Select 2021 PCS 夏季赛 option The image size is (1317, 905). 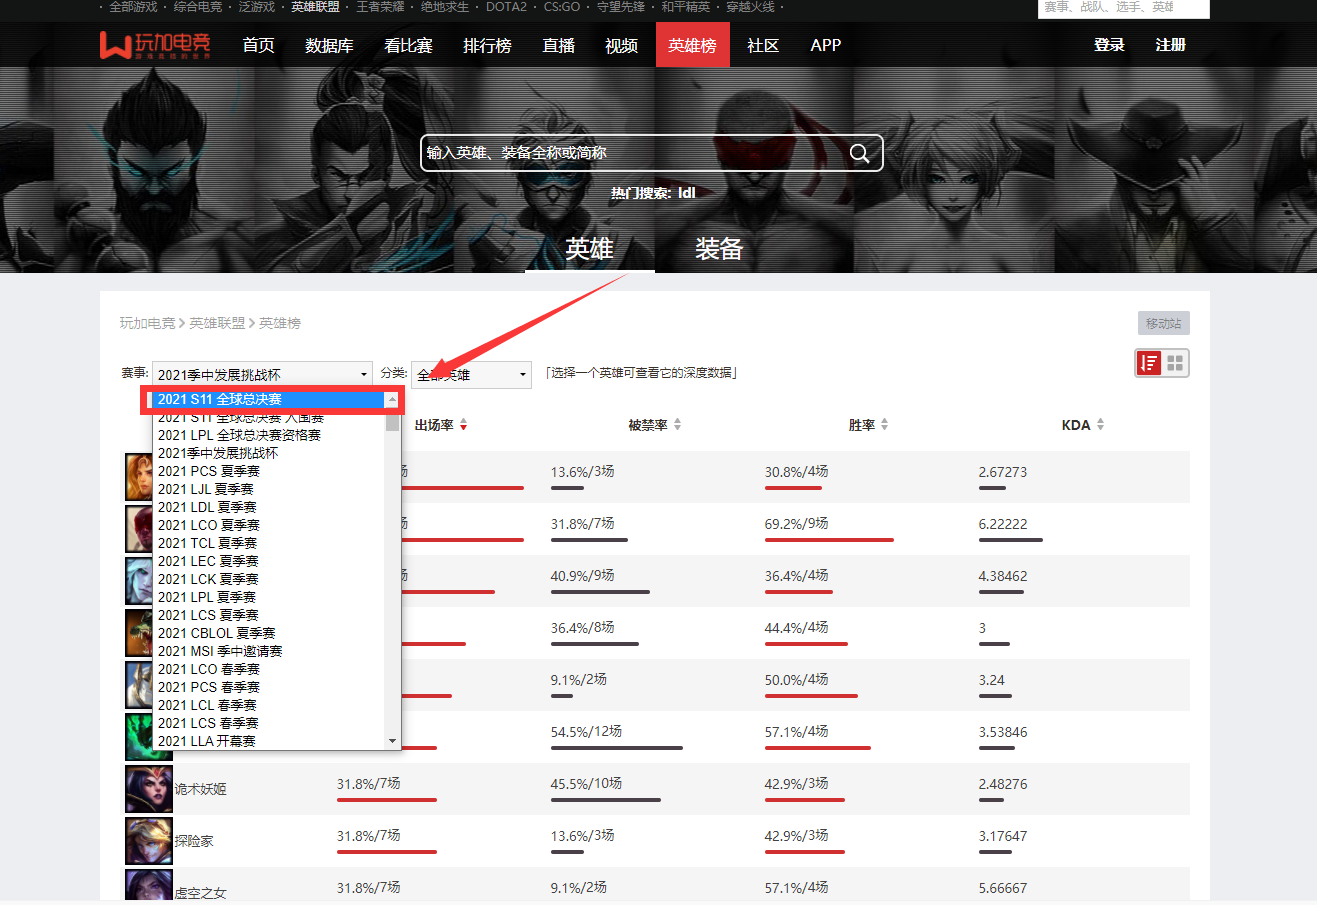tap(269, 471)
